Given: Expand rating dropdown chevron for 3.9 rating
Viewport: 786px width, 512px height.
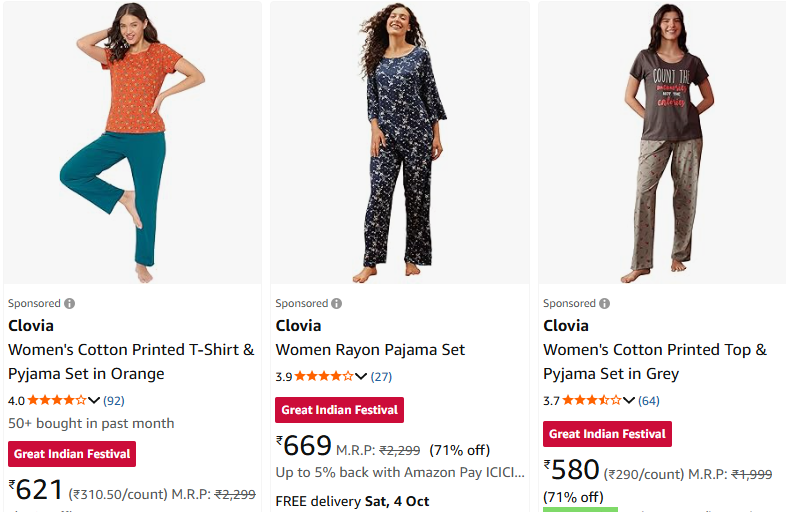Looking at the screenshot, I should [361, 376].
